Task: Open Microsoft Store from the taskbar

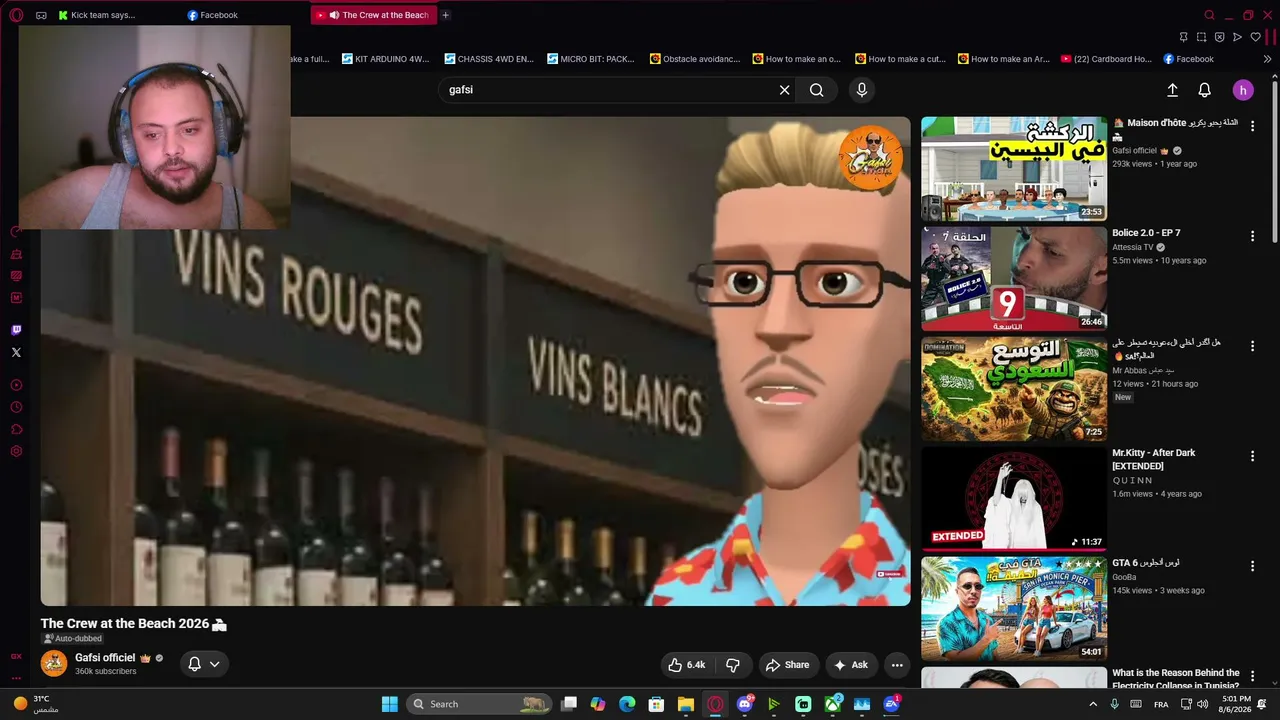Action: (x=656, y=704)
